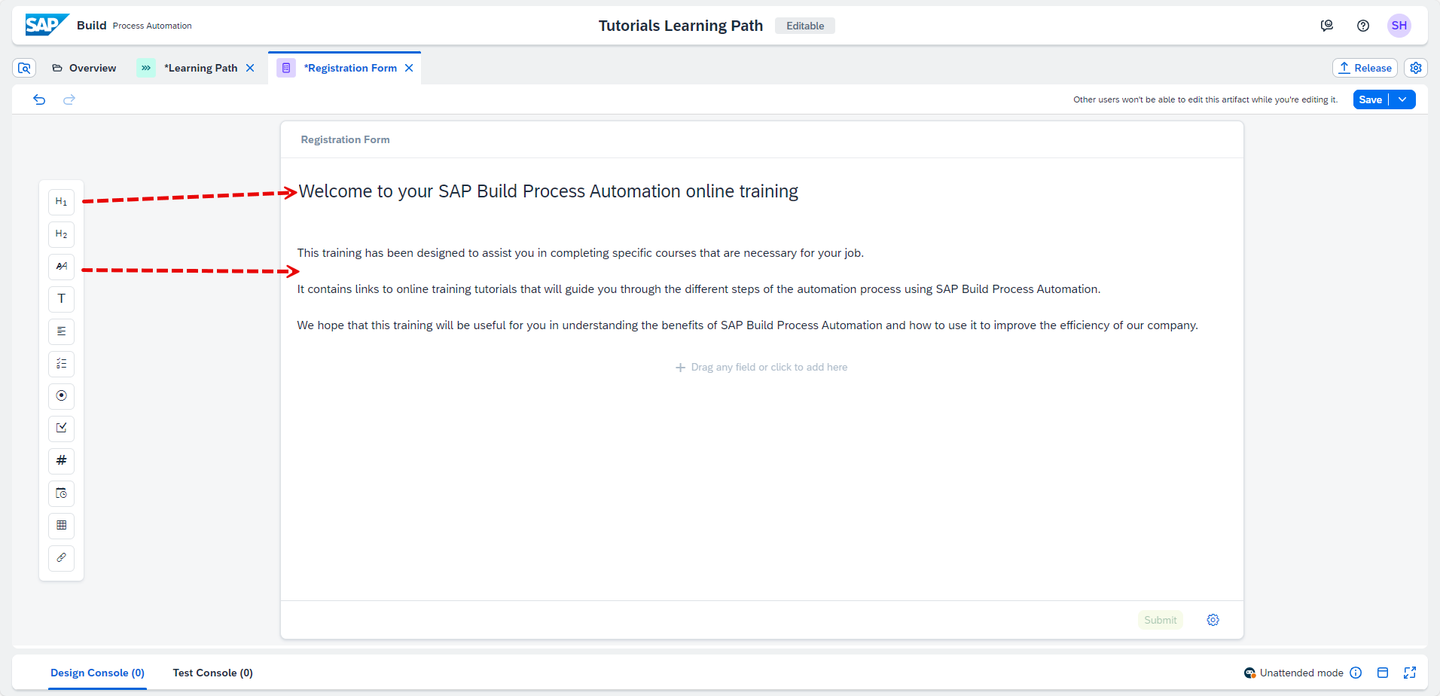Open the help question mark icon
The image size is (1440, 696).
pos(1363,26)
